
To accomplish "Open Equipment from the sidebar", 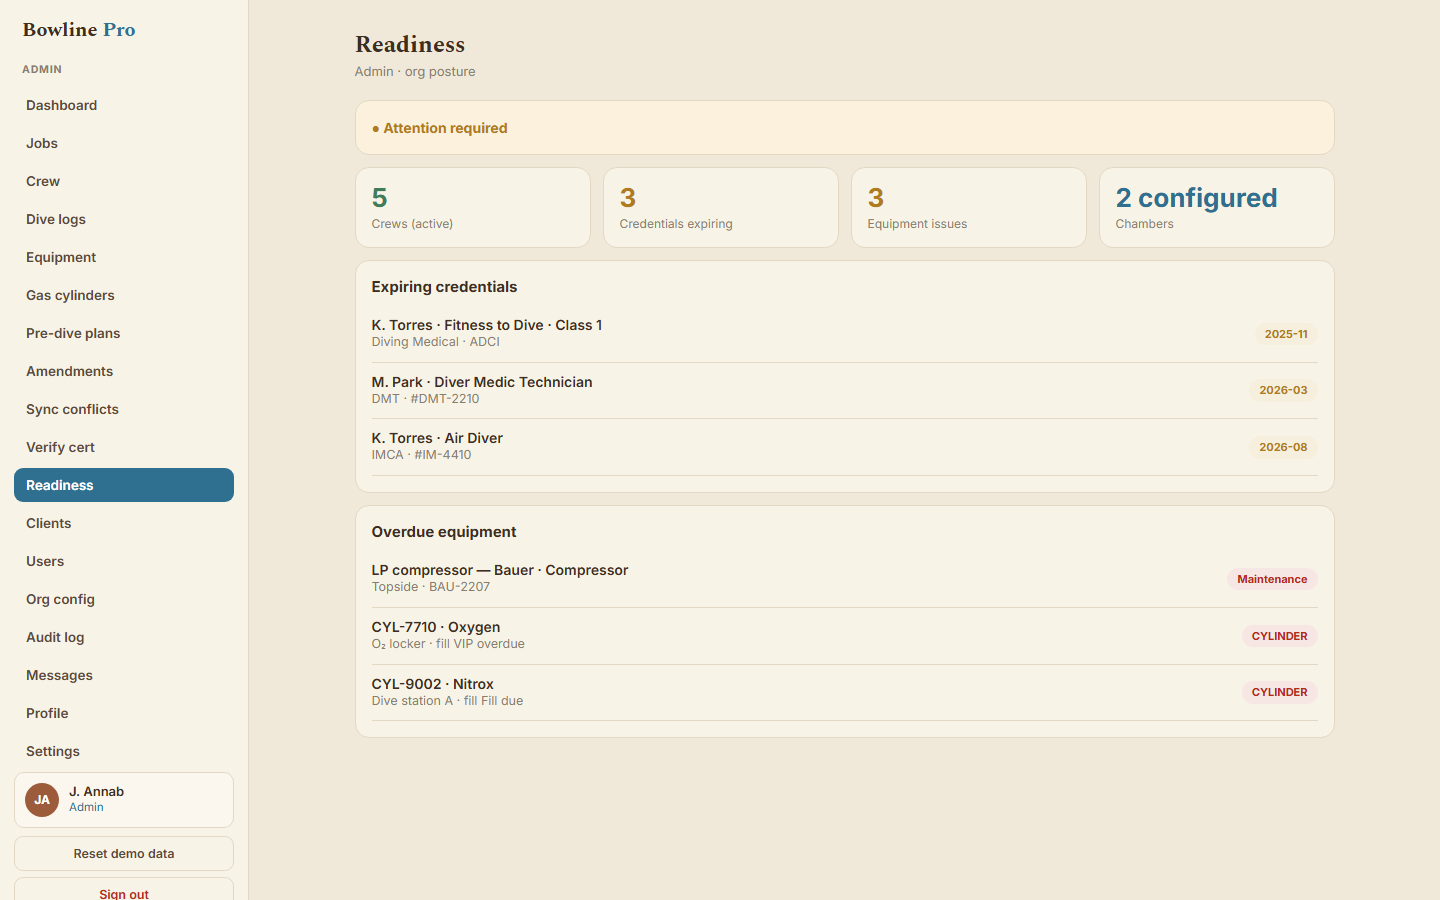I will coord(124,257).
